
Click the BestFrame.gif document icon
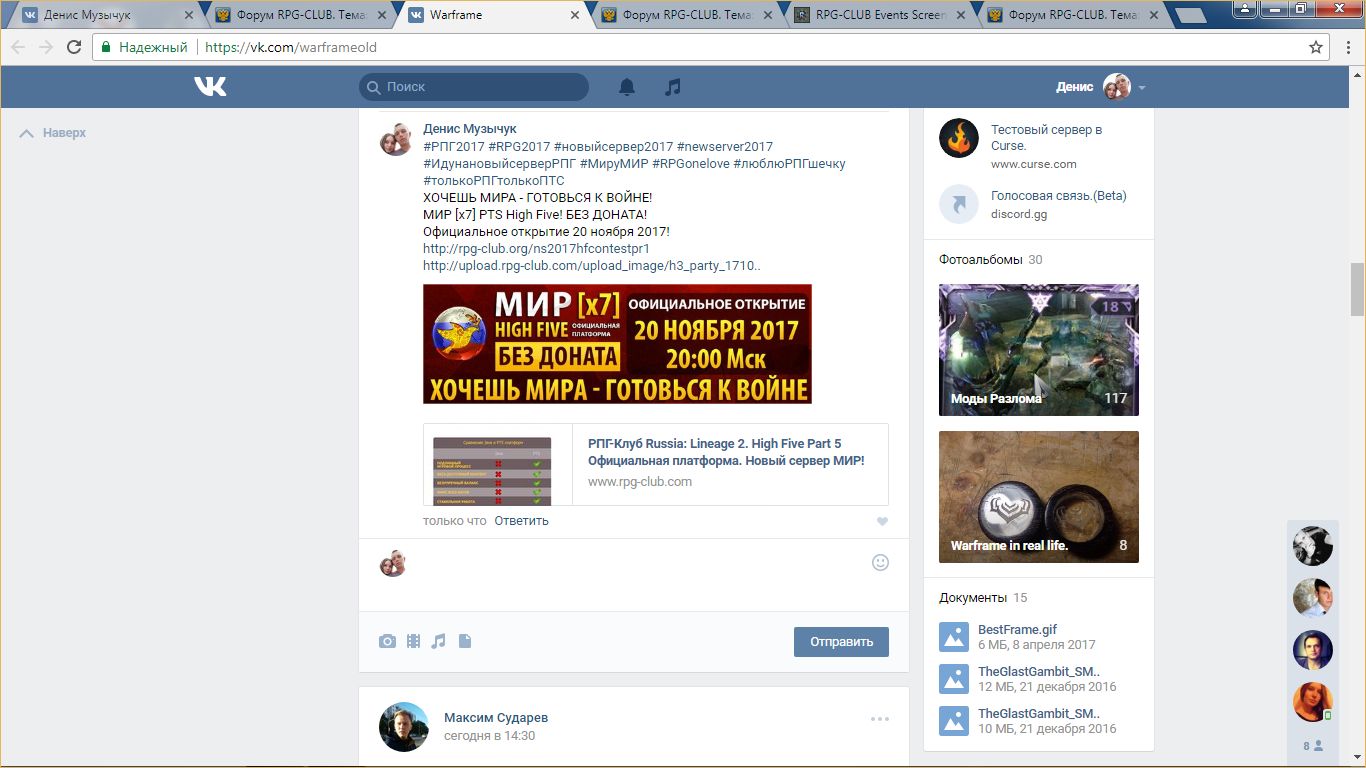click(954, 637)
